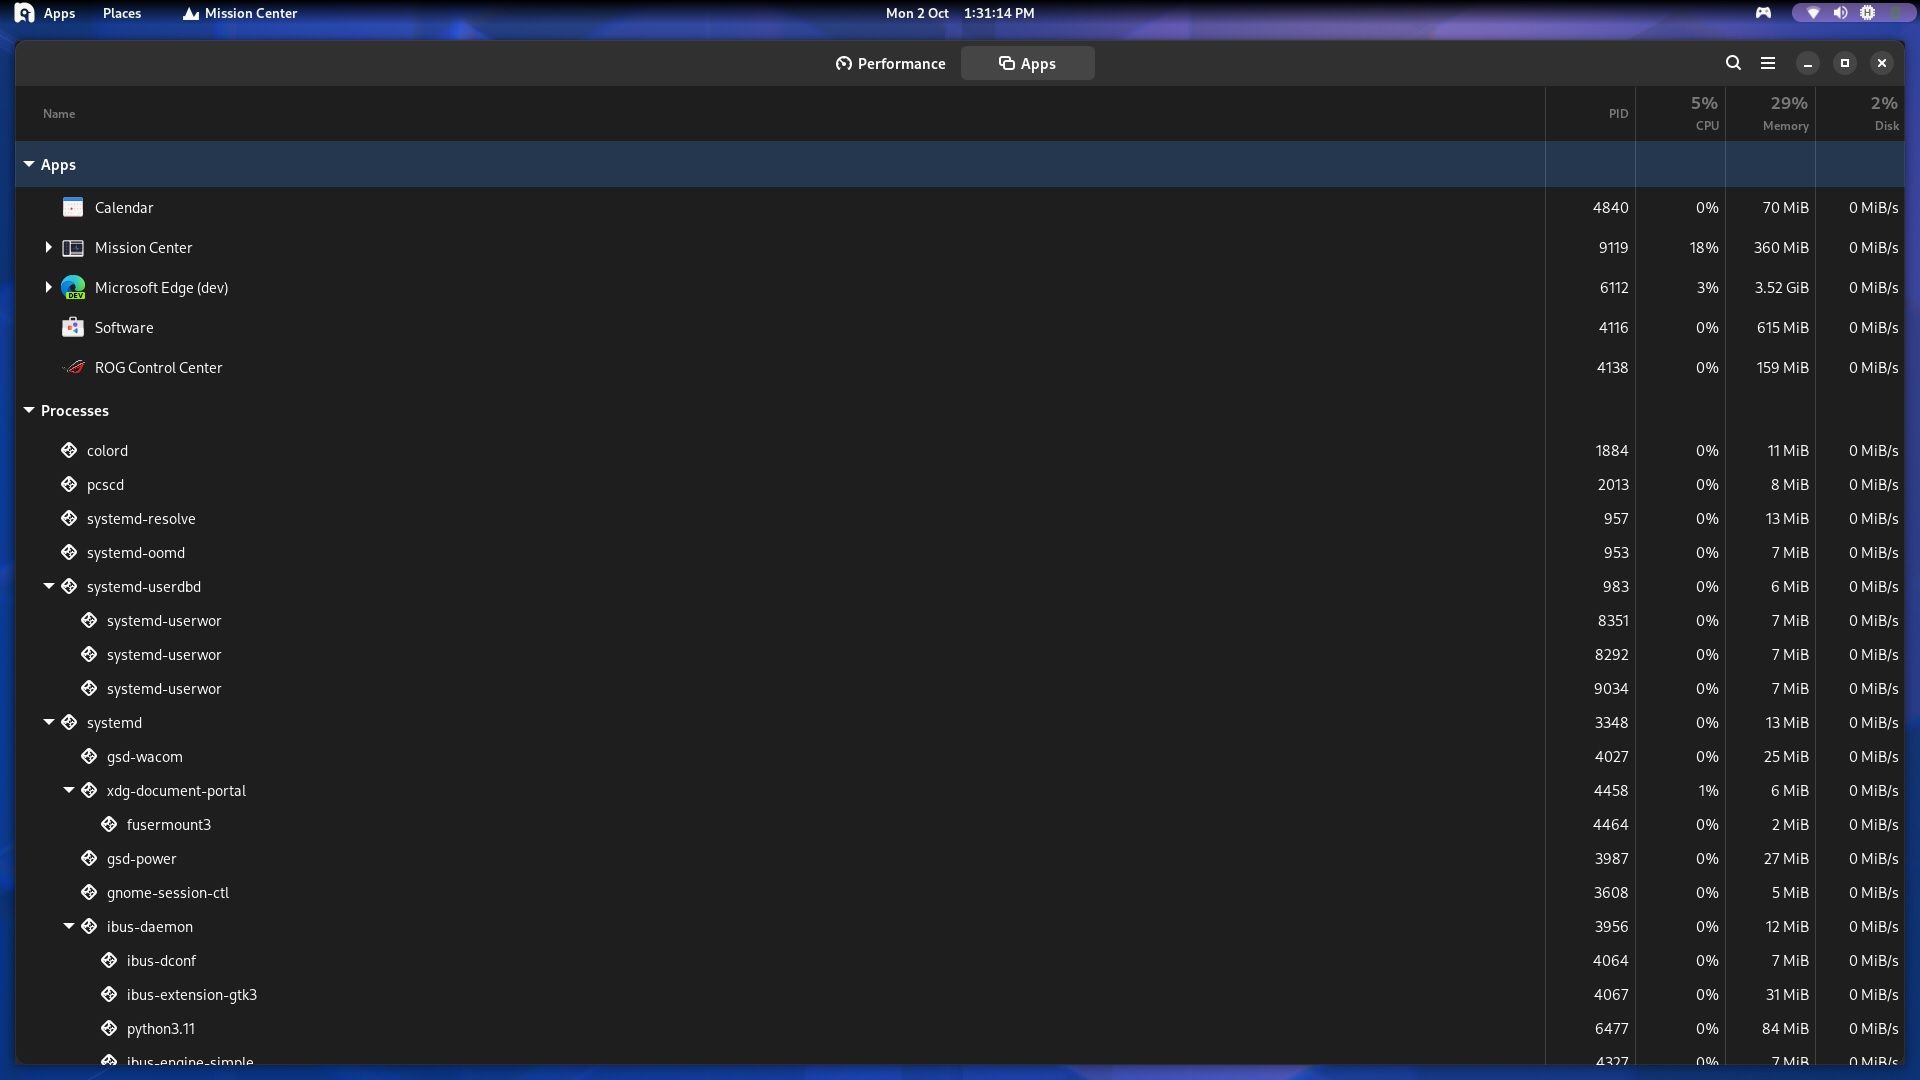Expand the Microsoft Edge (dev) row
This screenshot has width=1920, height=1080.
pos(48,287)
